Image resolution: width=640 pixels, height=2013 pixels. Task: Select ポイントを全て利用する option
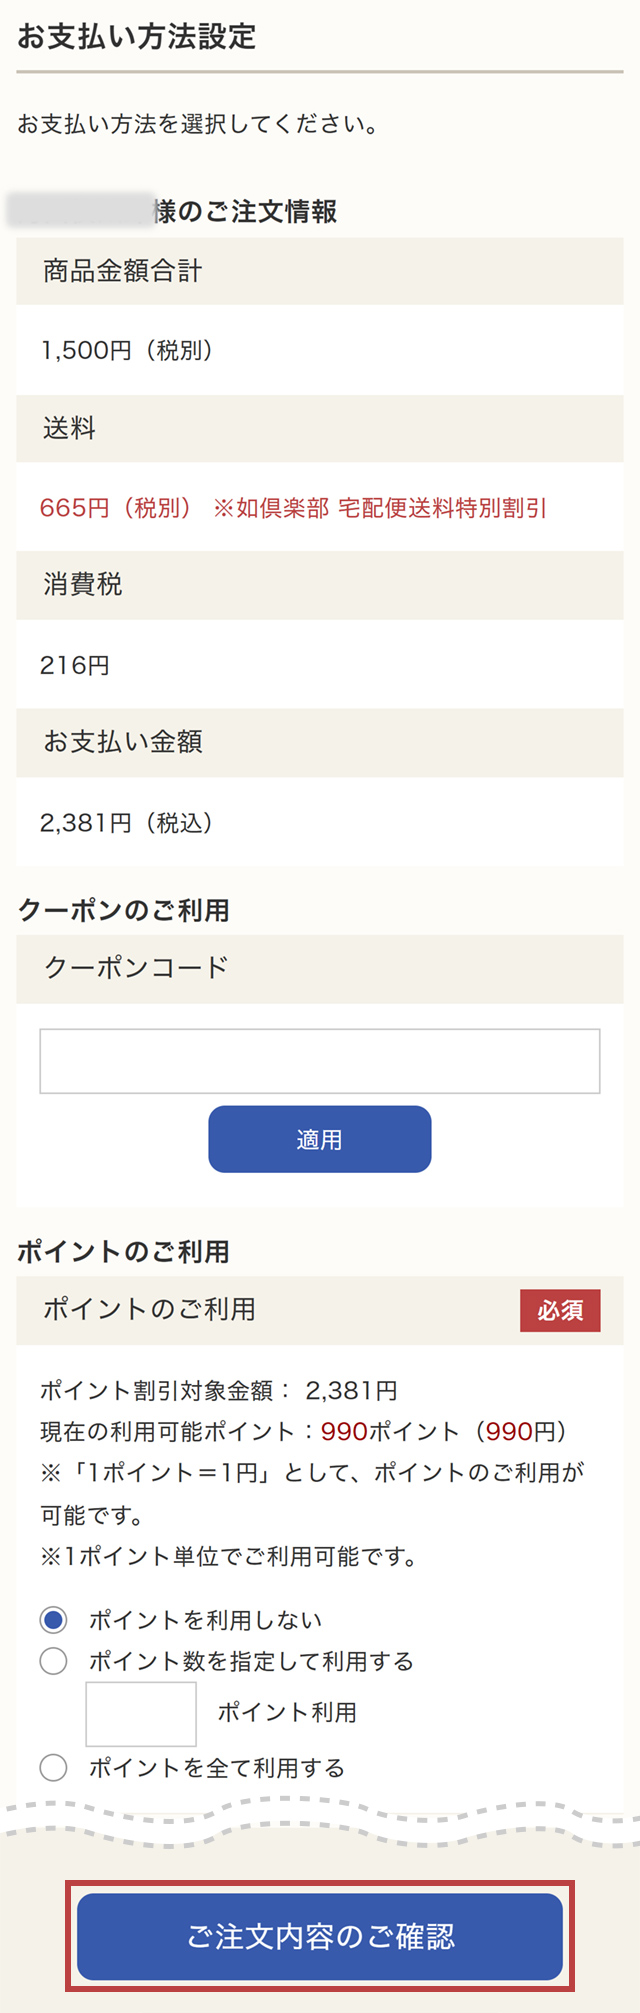(52, 1766)
